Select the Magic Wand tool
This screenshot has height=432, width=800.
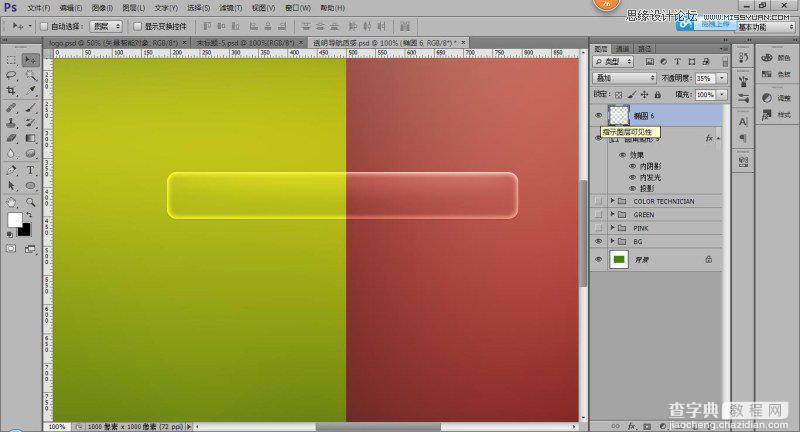coord(31,75)
